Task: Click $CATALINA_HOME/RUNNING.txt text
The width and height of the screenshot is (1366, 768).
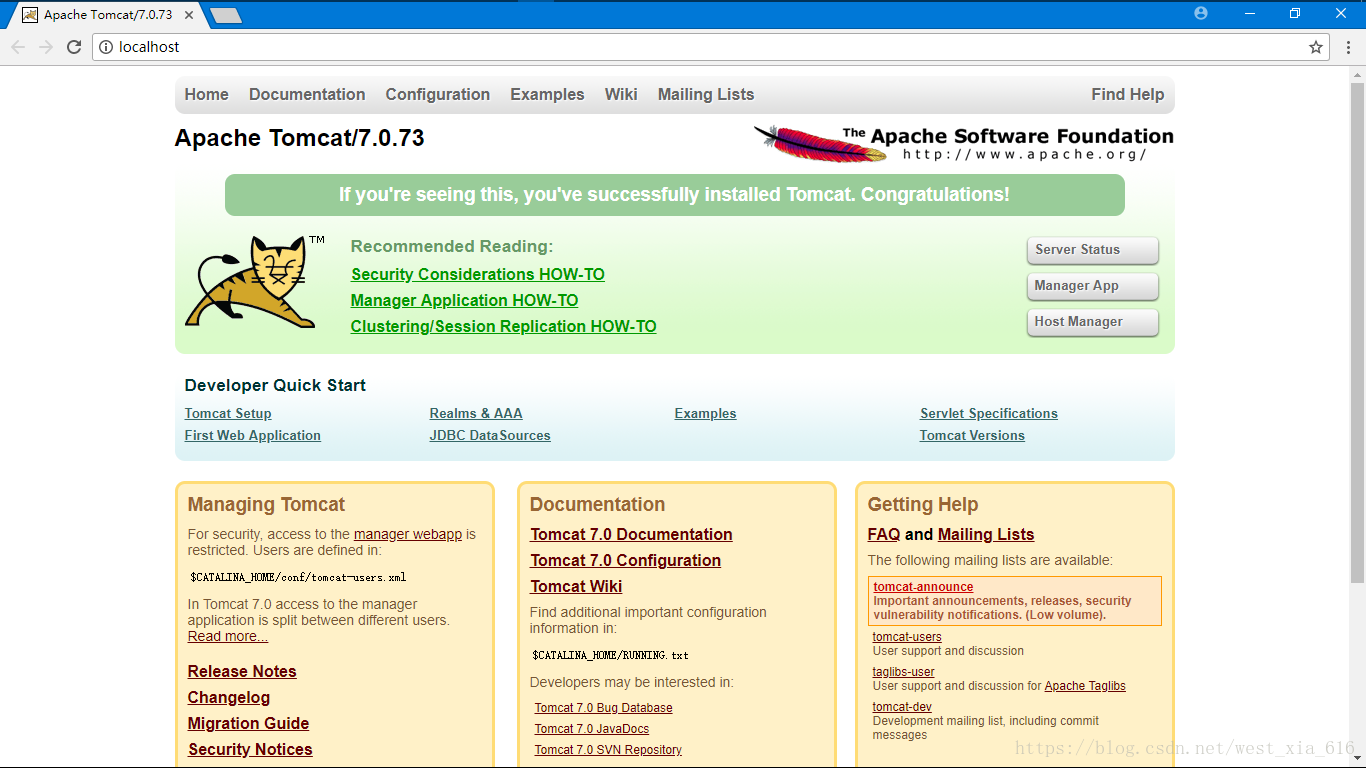Action: point(610,655)
